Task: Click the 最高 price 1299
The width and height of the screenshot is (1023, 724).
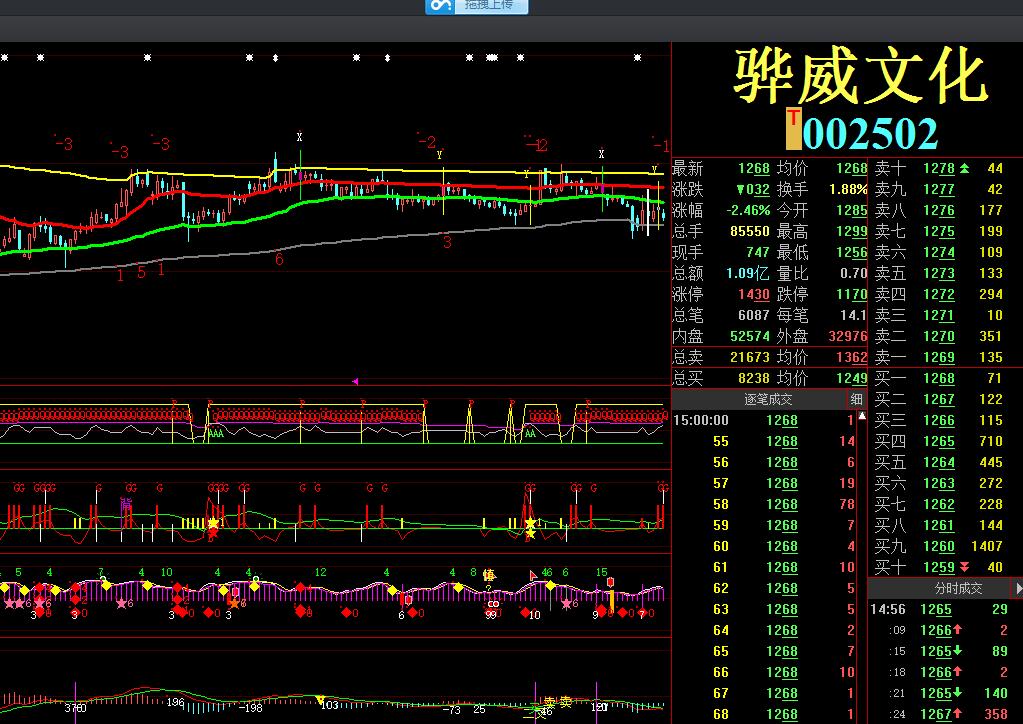Action: (x=852, y=232)
